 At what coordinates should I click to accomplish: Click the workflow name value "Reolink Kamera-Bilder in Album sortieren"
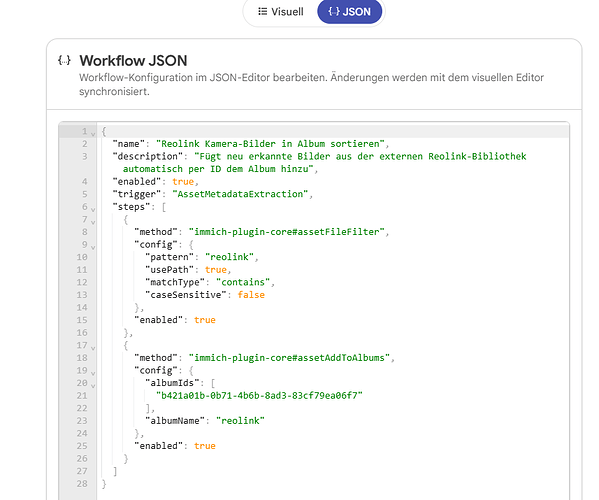(270, 144)
